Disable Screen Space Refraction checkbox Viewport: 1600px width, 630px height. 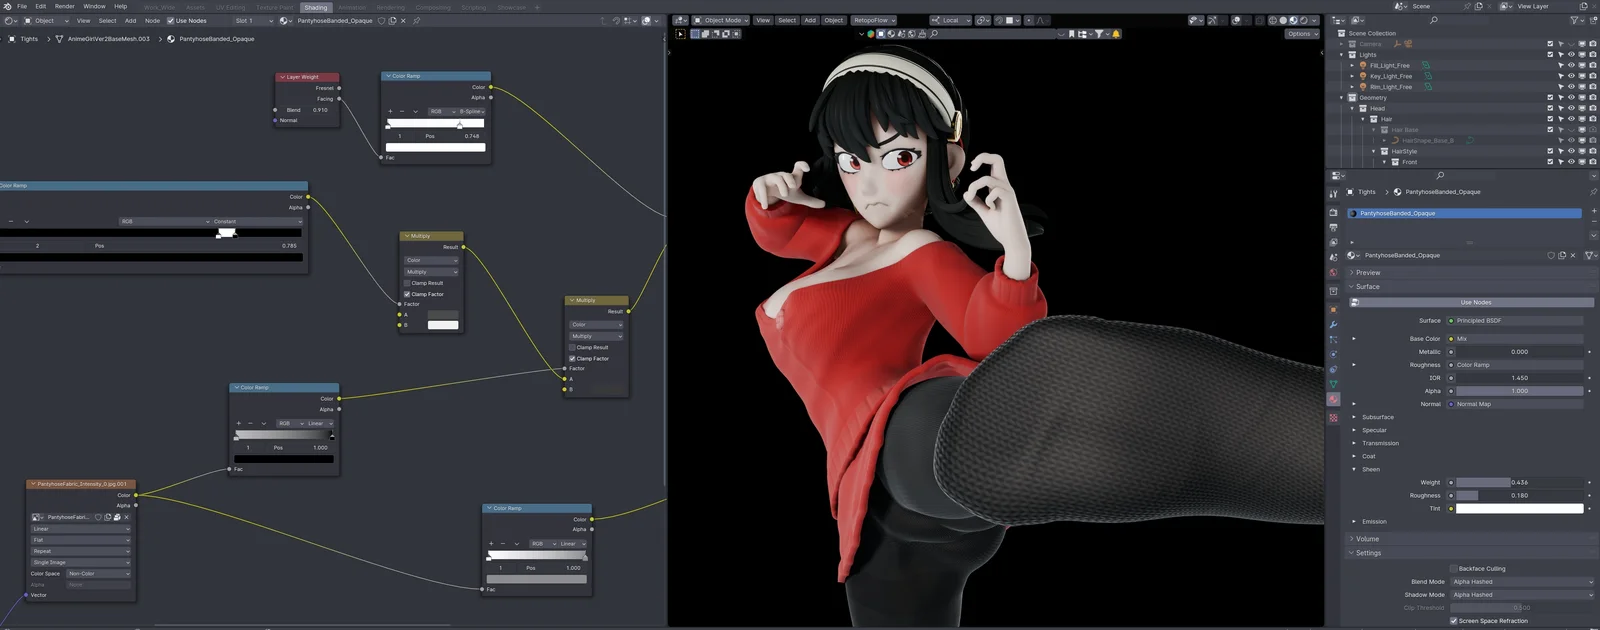pyautogui.click(x=1454, y=621)
